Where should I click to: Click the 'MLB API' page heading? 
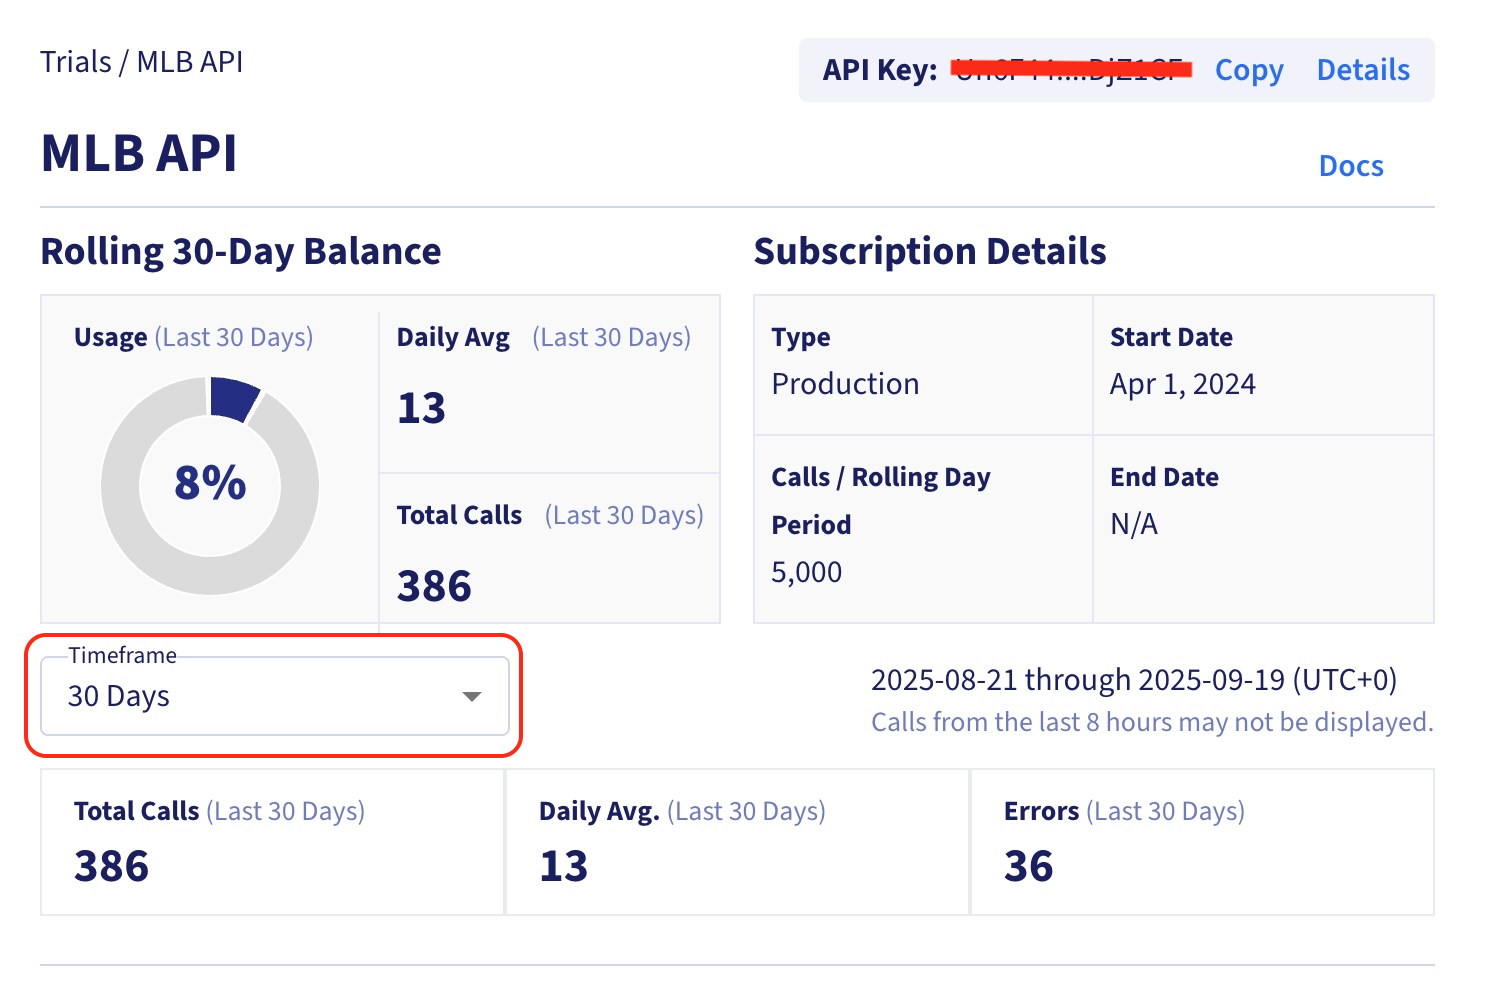(139, 153)
